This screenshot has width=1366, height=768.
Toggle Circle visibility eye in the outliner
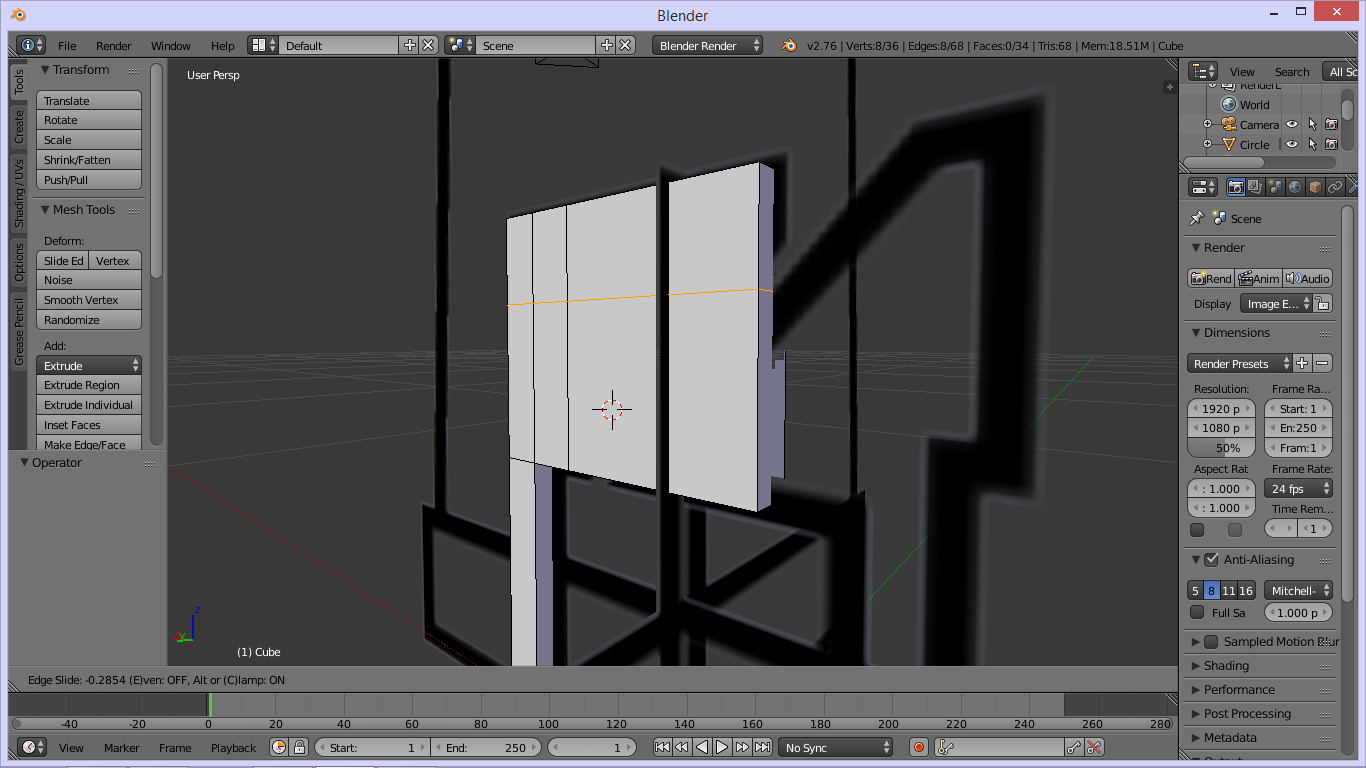1292,144
